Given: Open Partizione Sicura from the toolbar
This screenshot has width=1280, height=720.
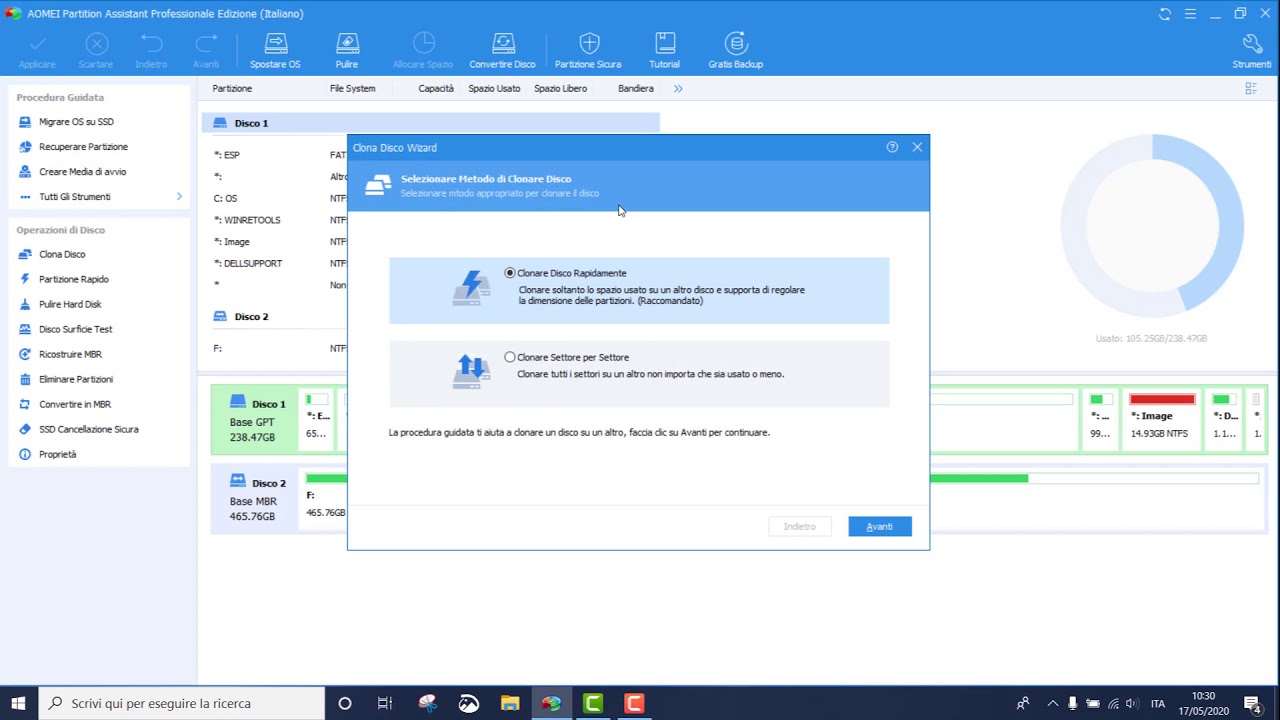Looking at the screenshot, I should 588,50.
